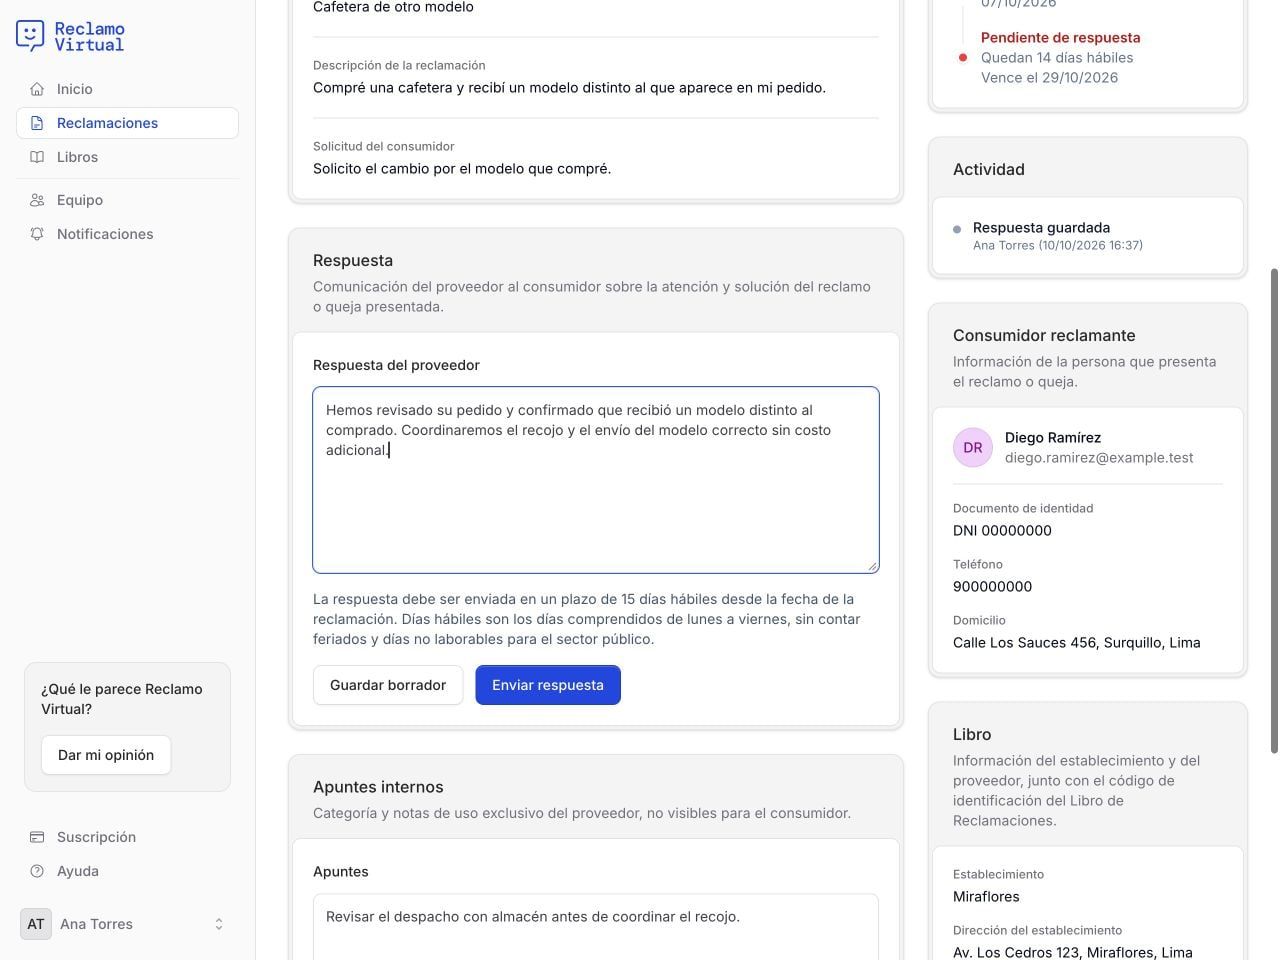
Task: Open the Suscripción page
Action: pyautogui.click(x=127, y=837)
